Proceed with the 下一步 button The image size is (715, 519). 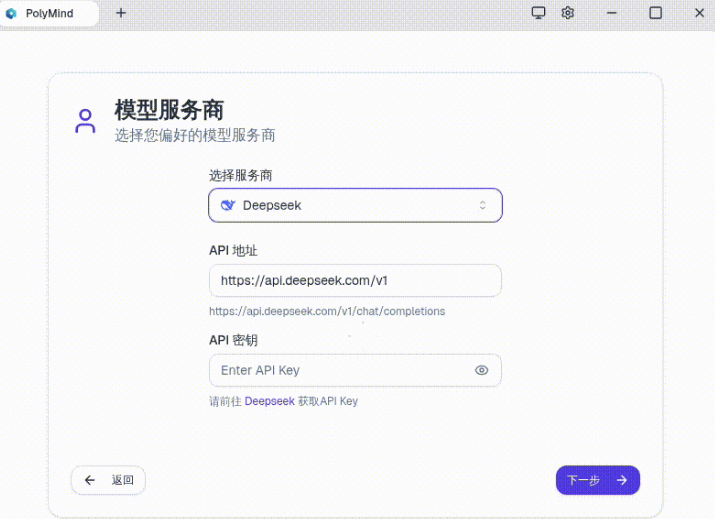(x=597, y=480)
